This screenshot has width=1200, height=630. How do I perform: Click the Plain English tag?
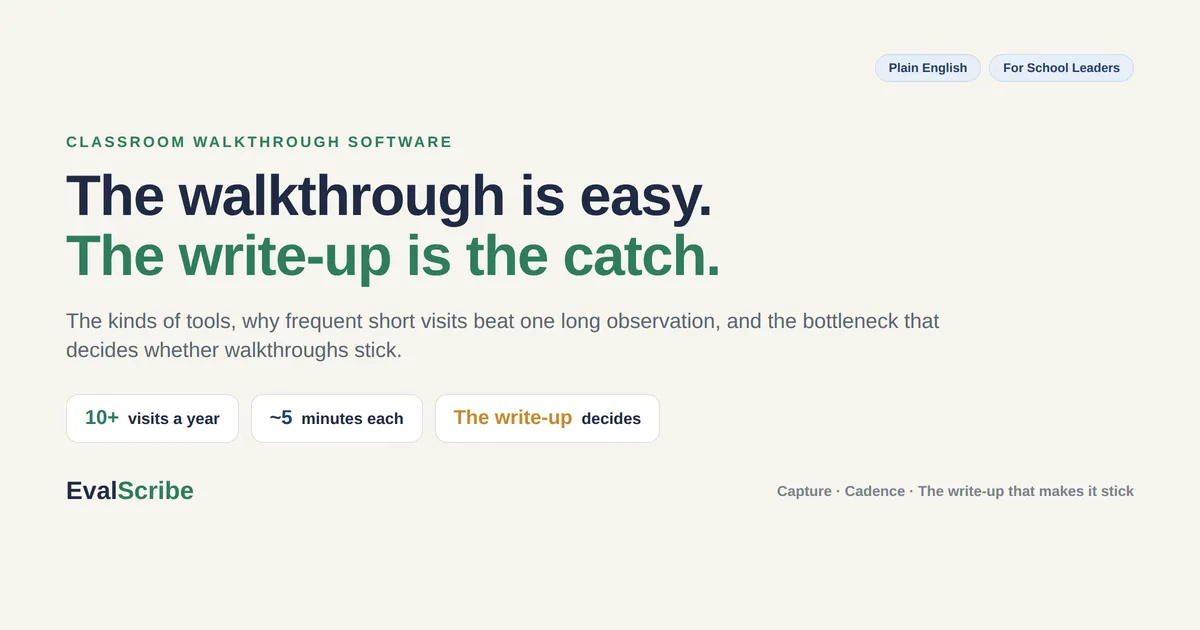tap(927, 68)
